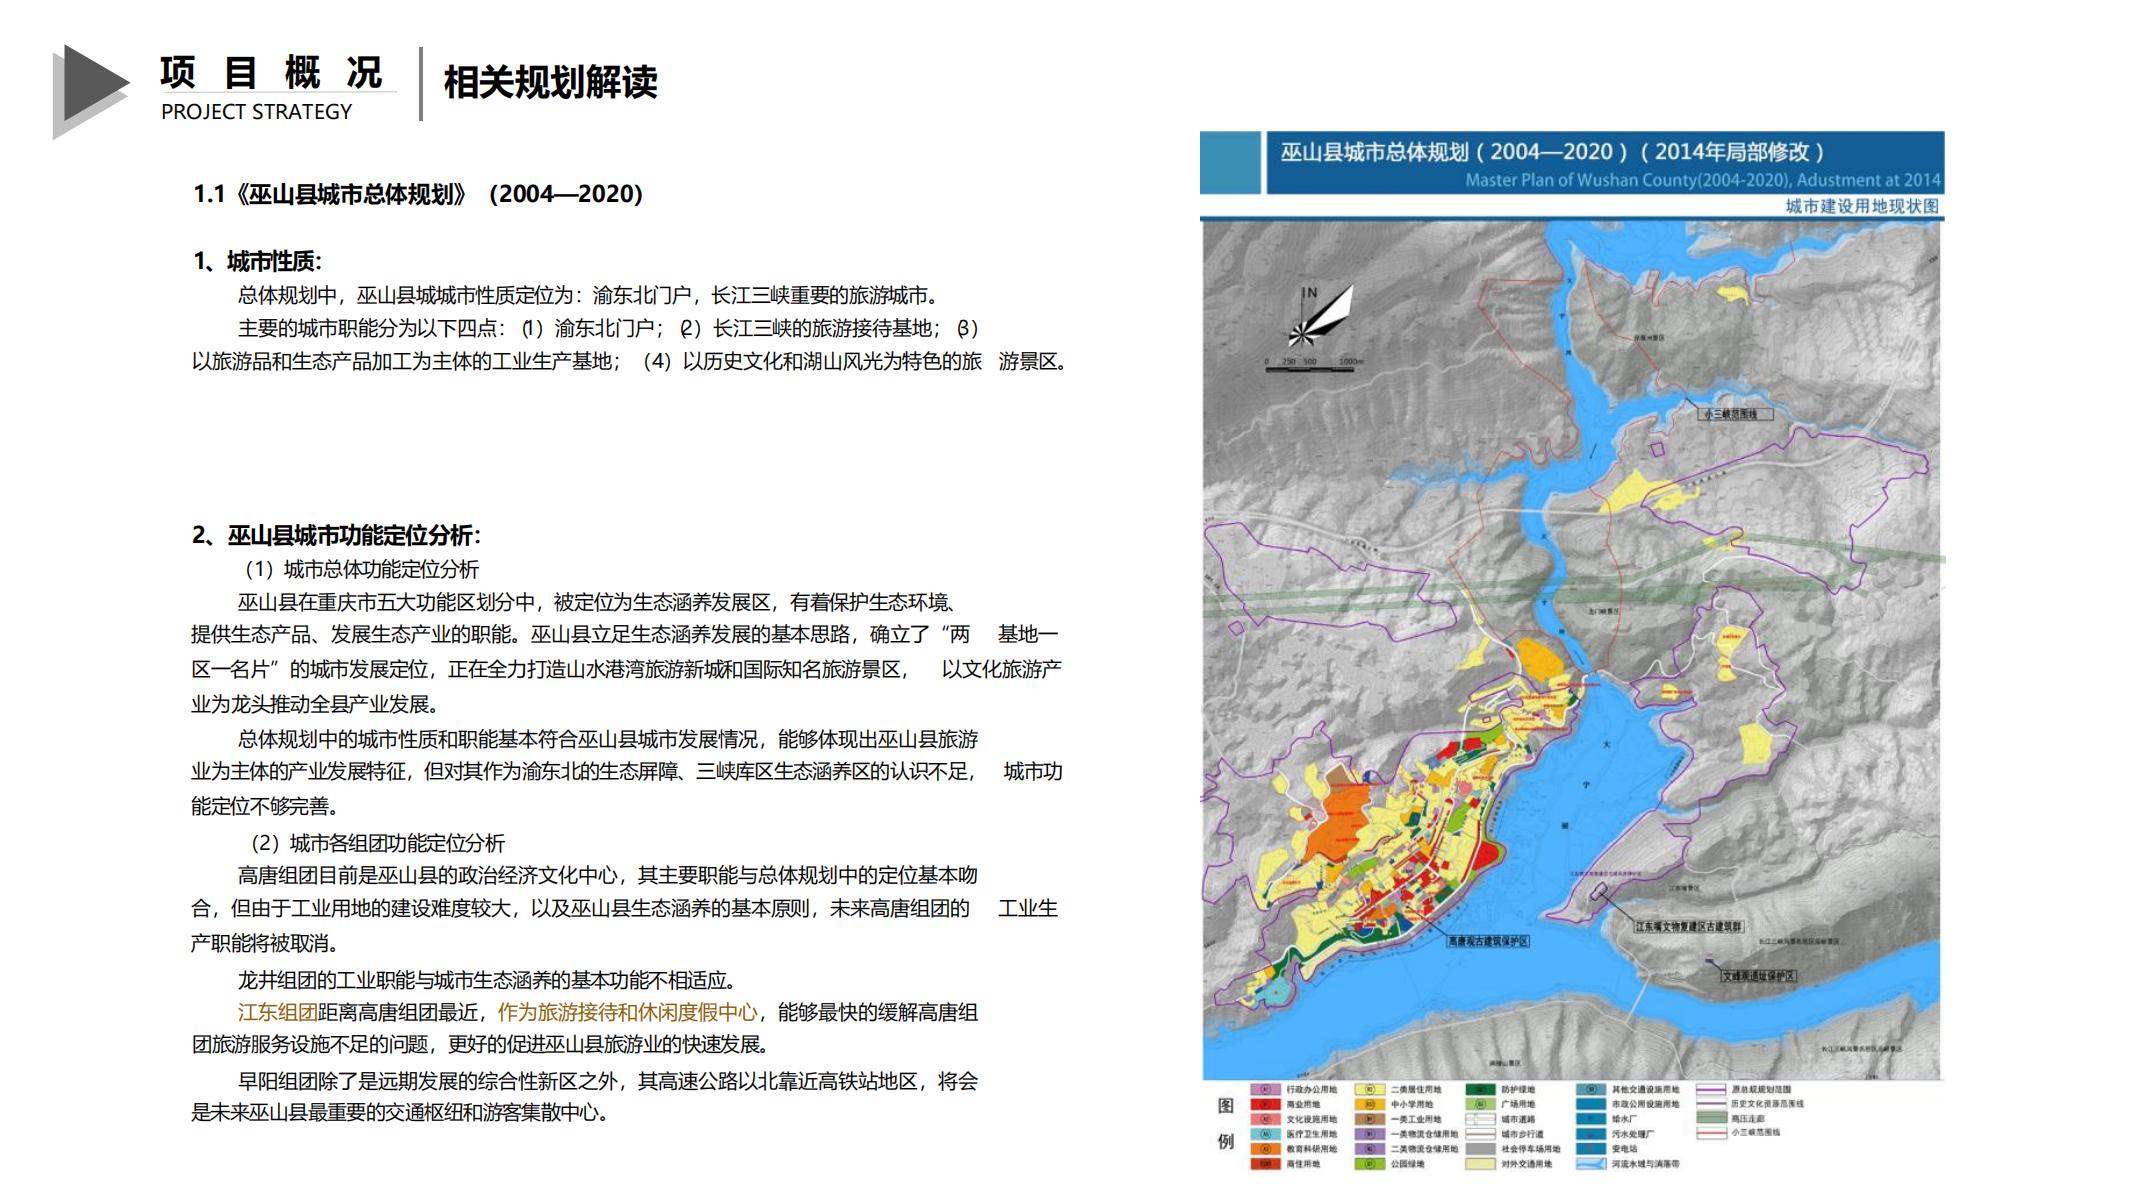Image resolution: width=2133 pixels, height=1200 pixels.
Task: Click the line beginning 巫山县在重庆市五大功能区
Action: point(598,602)
